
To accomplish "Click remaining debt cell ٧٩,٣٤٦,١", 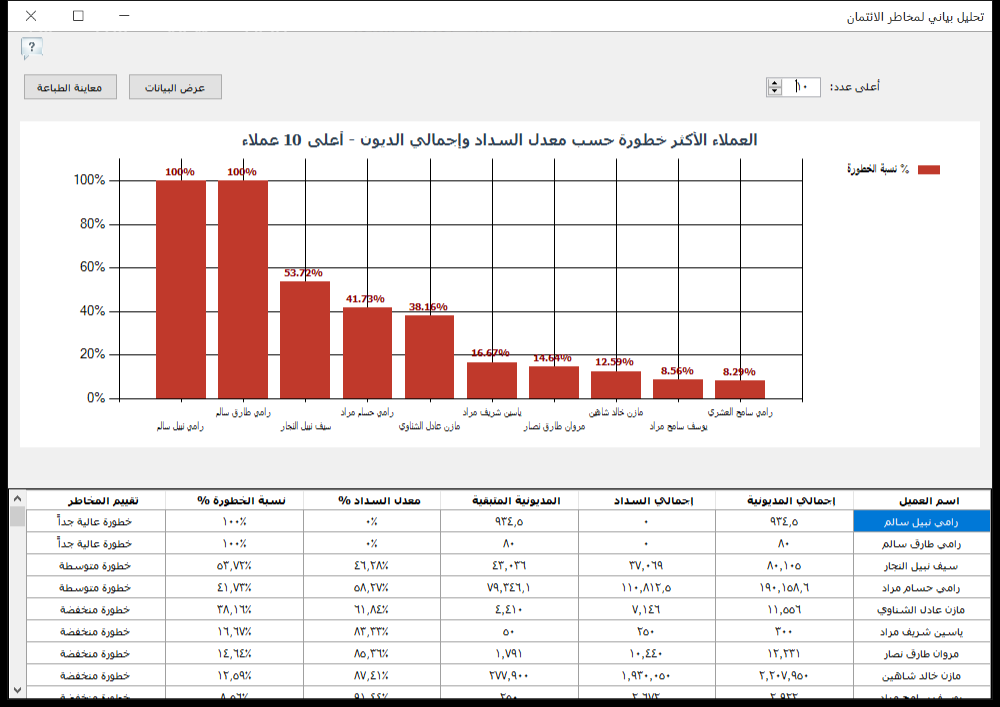I will click(x=508, y=588).
